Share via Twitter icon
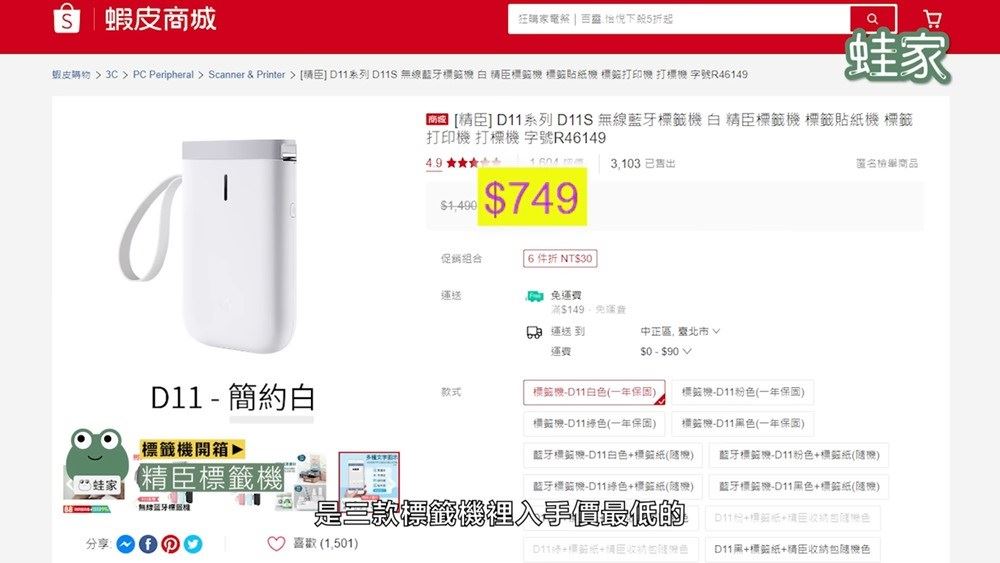The image size is (1000, 563). (193, 544)
